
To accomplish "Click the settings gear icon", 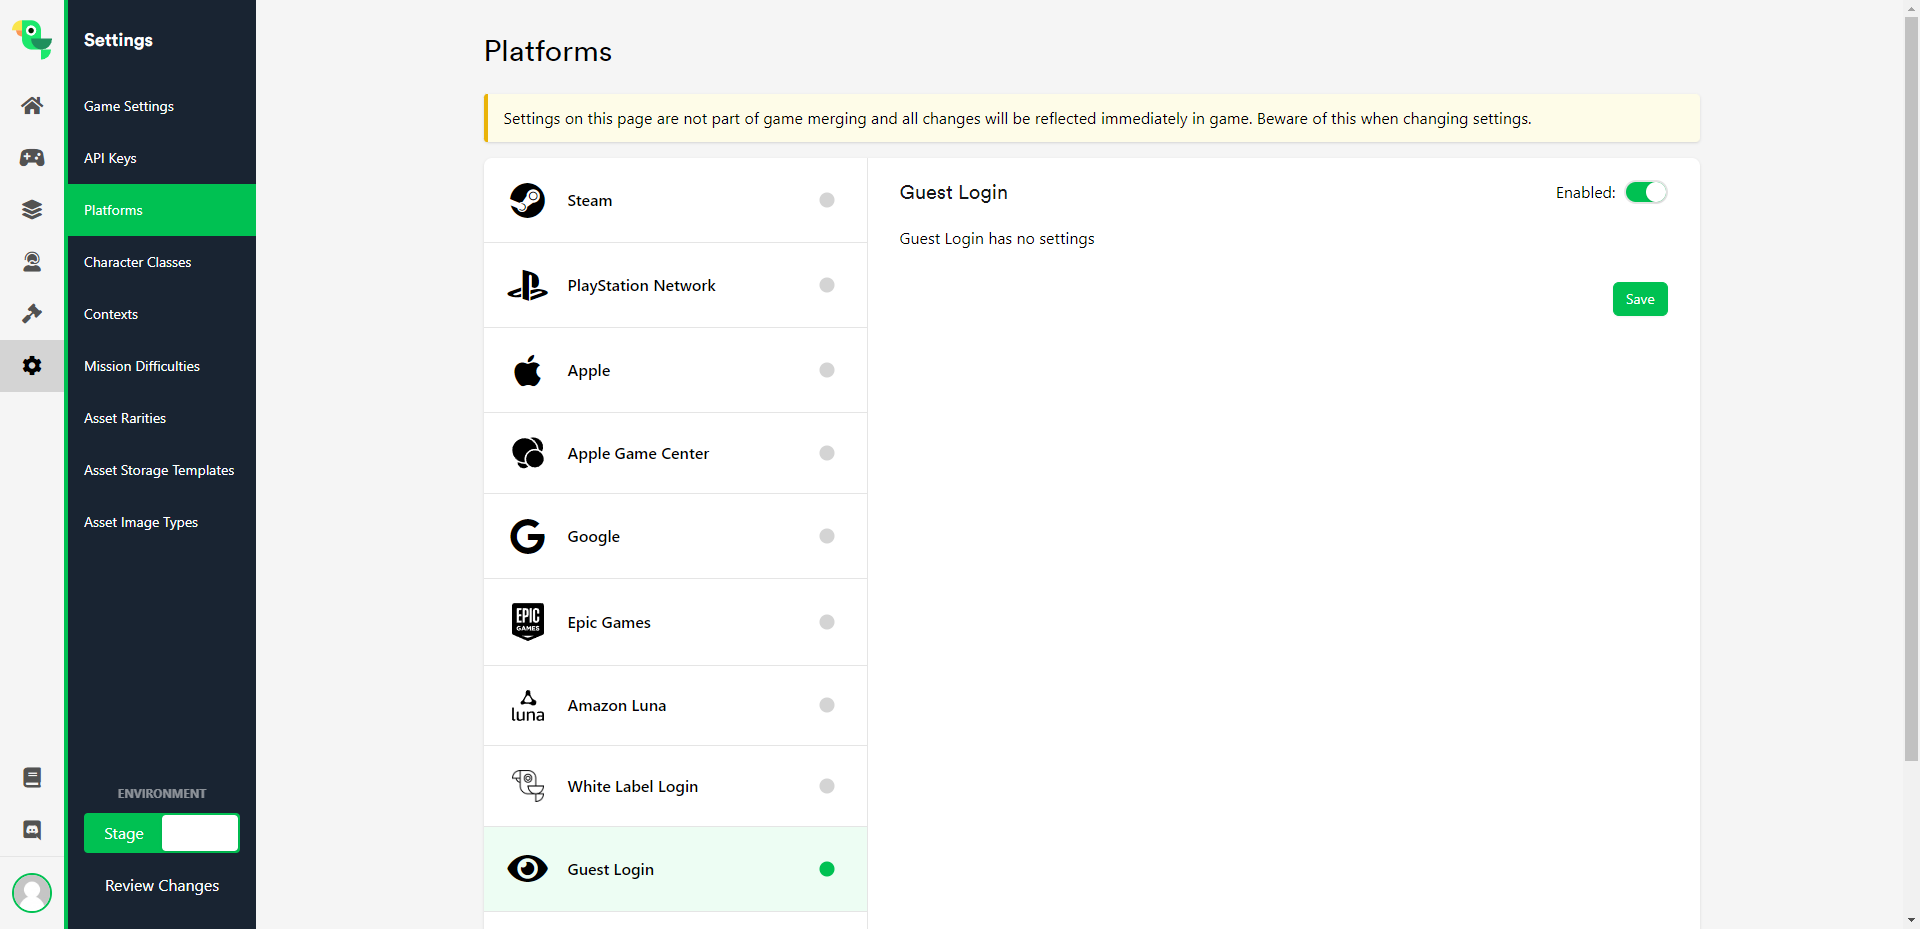I will 32,366.
